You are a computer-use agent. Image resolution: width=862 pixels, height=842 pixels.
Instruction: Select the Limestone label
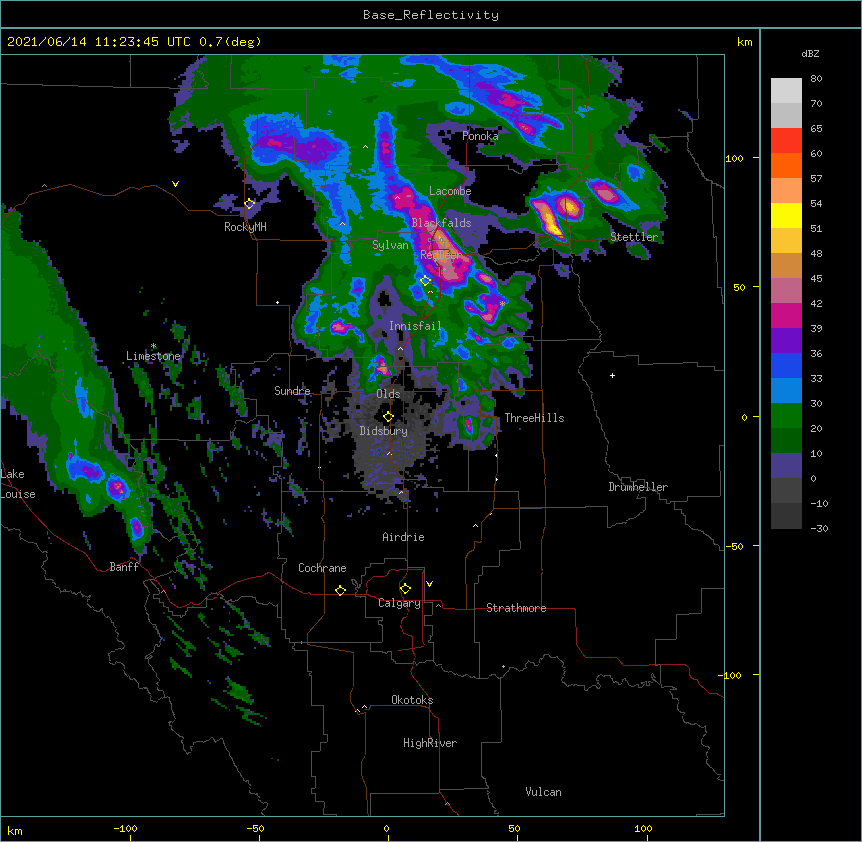[153, 356]
